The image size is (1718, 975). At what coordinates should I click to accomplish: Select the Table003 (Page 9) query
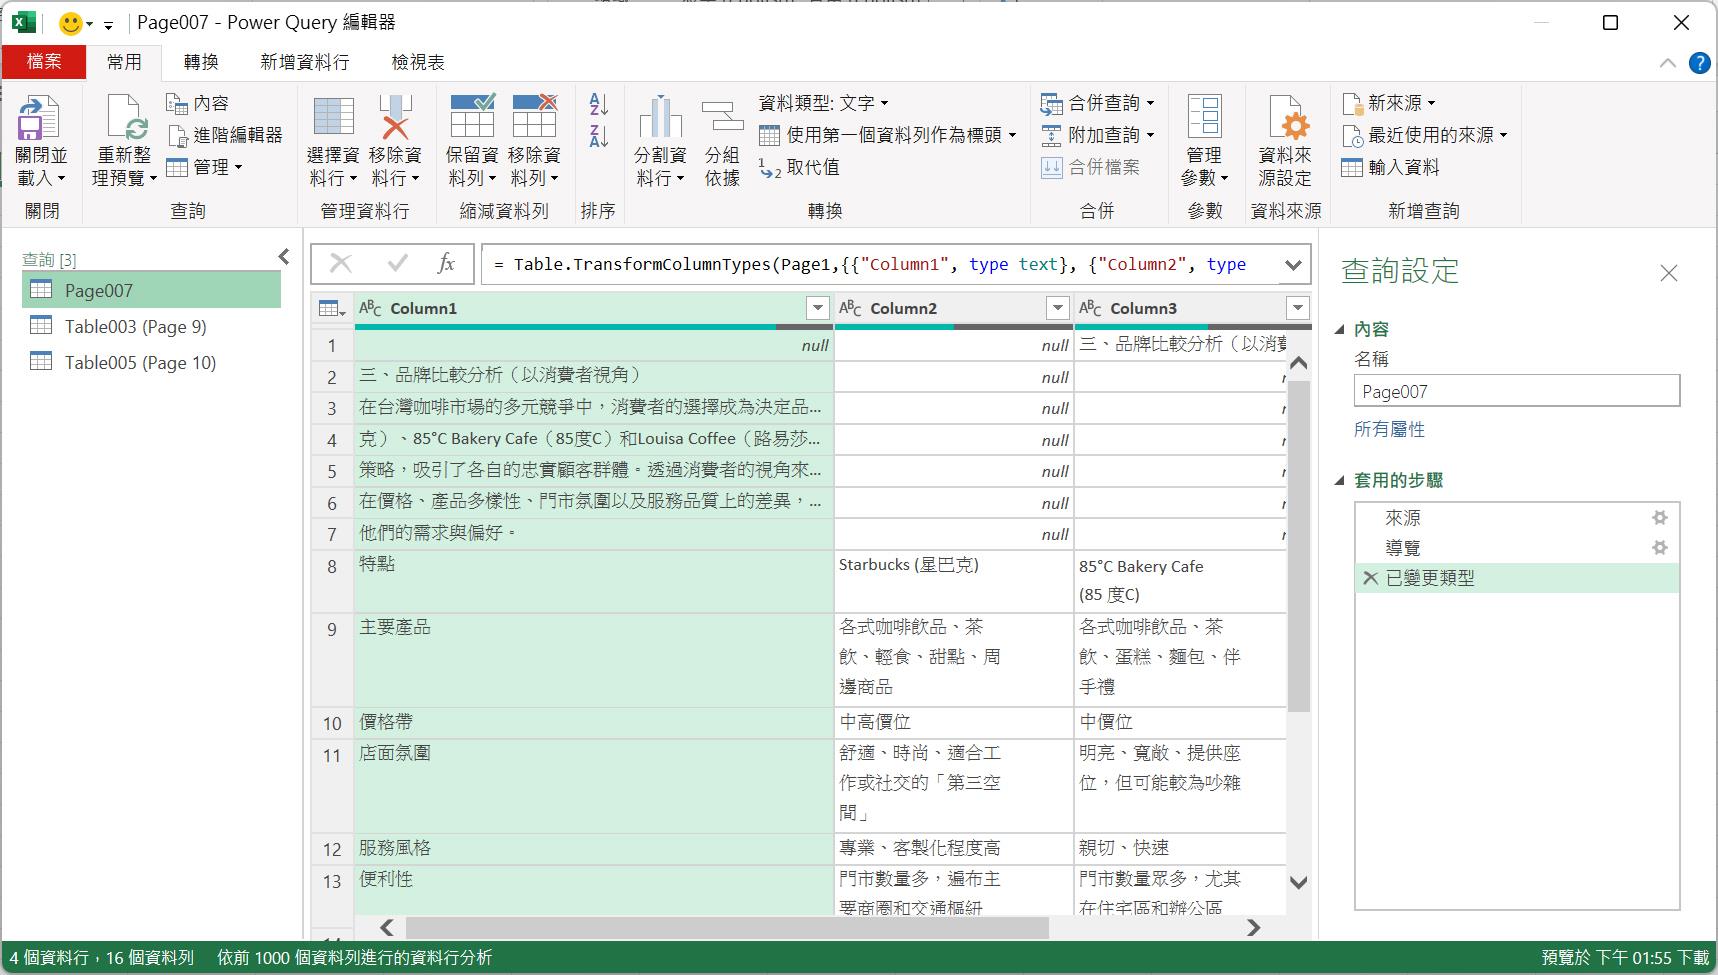pos(135,326)
